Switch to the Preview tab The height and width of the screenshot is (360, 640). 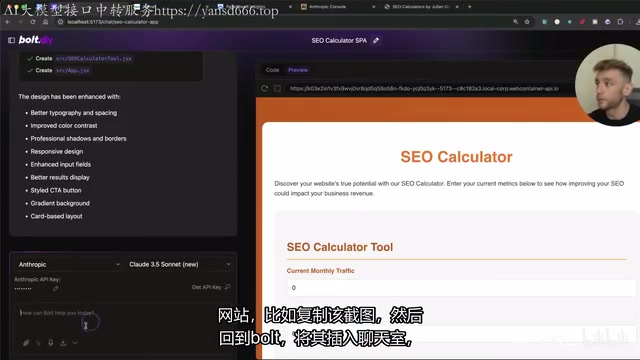coord(298,70)
